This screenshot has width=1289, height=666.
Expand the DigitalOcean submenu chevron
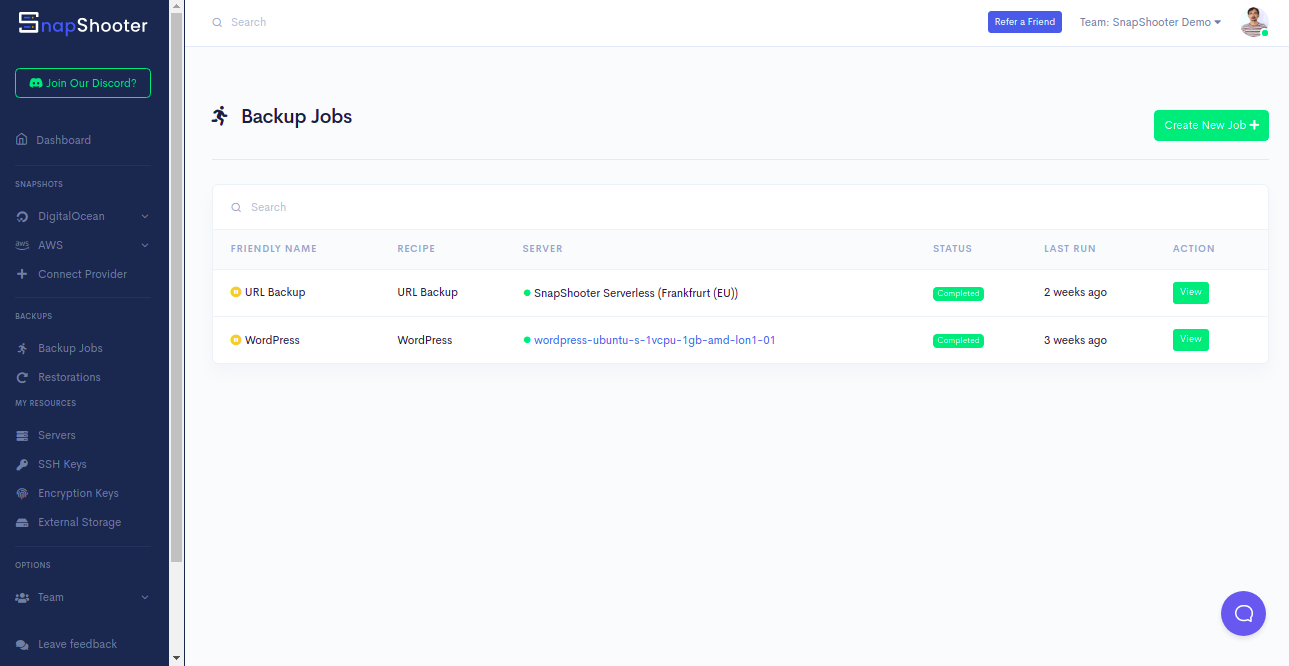pyautogui.click(x=145, y=216)
